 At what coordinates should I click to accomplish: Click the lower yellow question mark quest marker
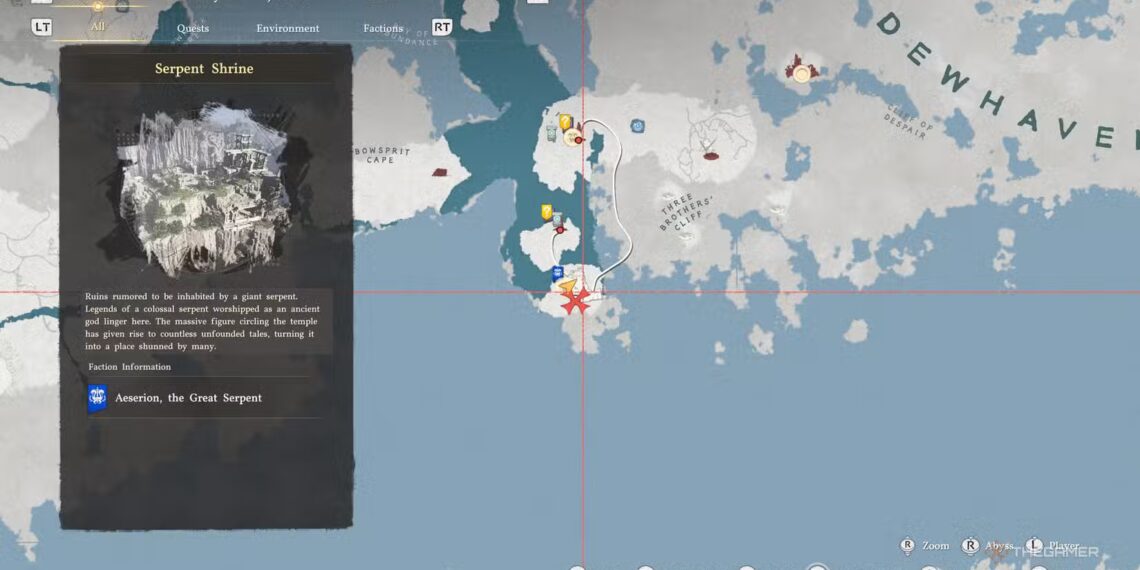[x=547, y=211]
